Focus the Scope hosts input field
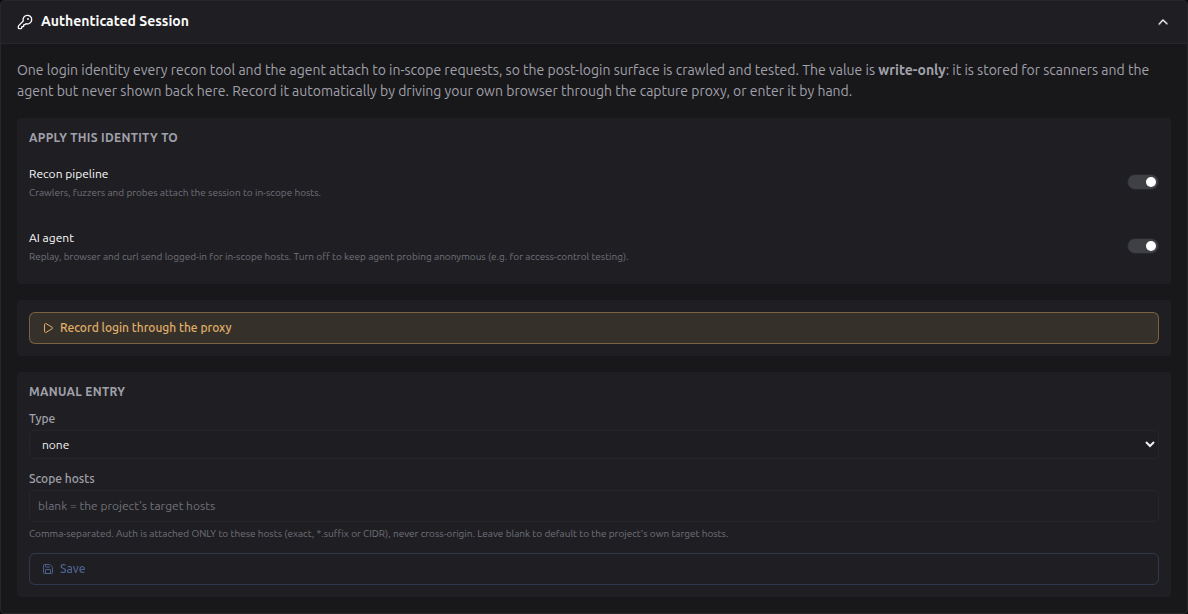This screenshot has height=614, width=1188. coord(593,506)
